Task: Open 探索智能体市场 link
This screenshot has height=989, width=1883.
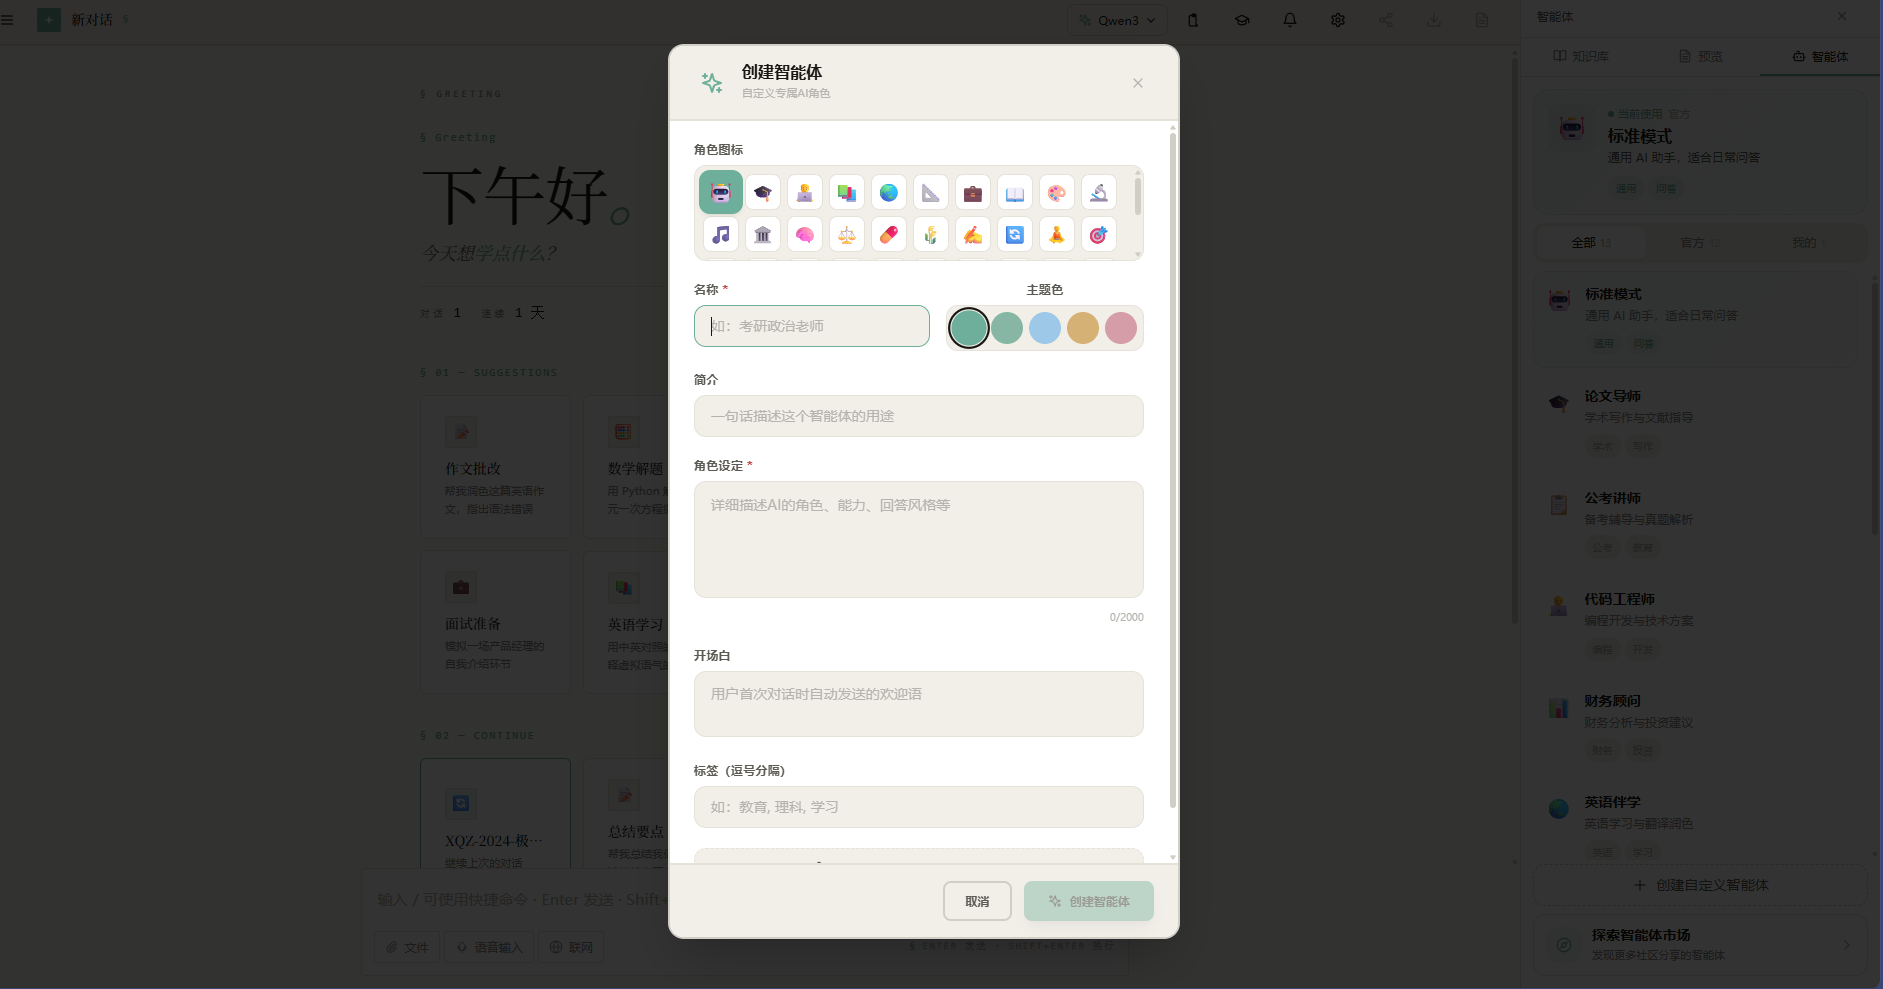Action: point(1701,944)
